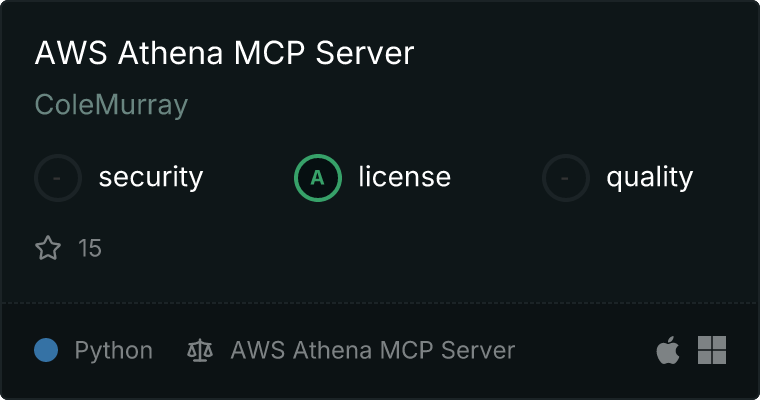Select the quality label text
The width and height of the screenshot is (760, 400).
(649, 178)
